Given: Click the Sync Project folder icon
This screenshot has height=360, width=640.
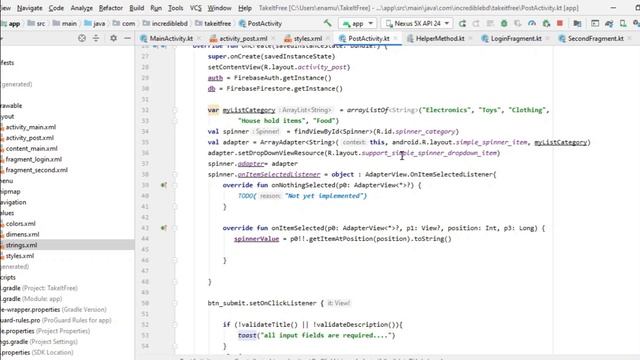Looking at the screenshot, I should point(577,24).
